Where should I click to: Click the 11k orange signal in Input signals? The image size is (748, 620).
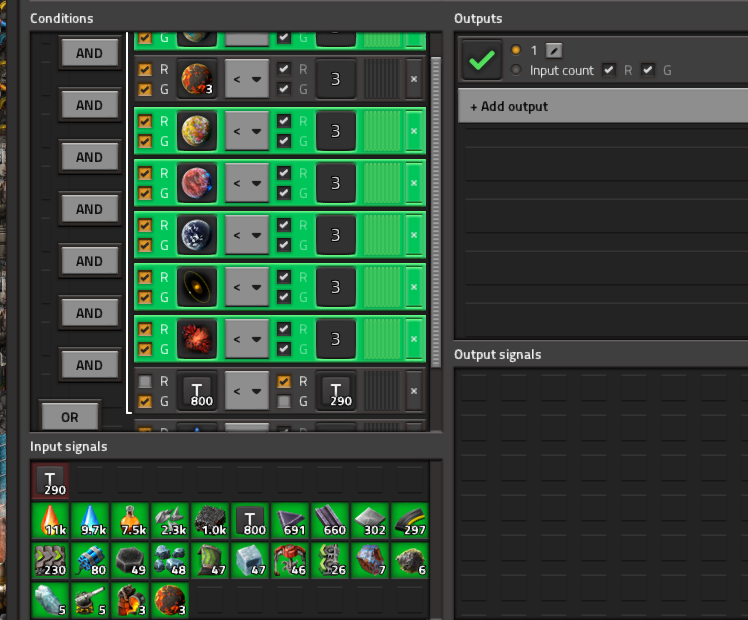pyautogui.click(x=50, y=521)
